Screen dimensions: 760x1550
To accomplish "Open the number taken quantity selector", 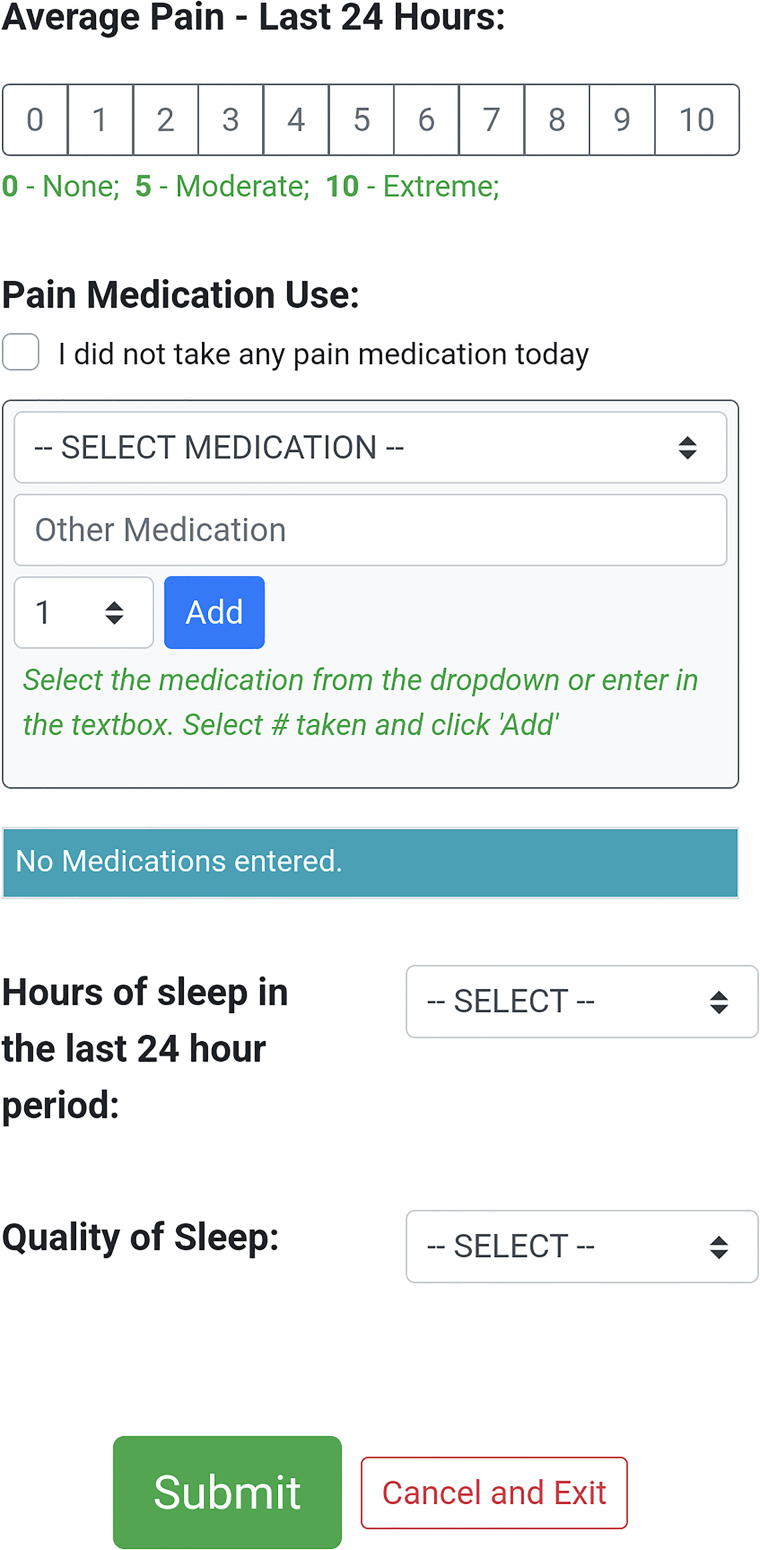I will pyautogui.click(x=83, y=612).
